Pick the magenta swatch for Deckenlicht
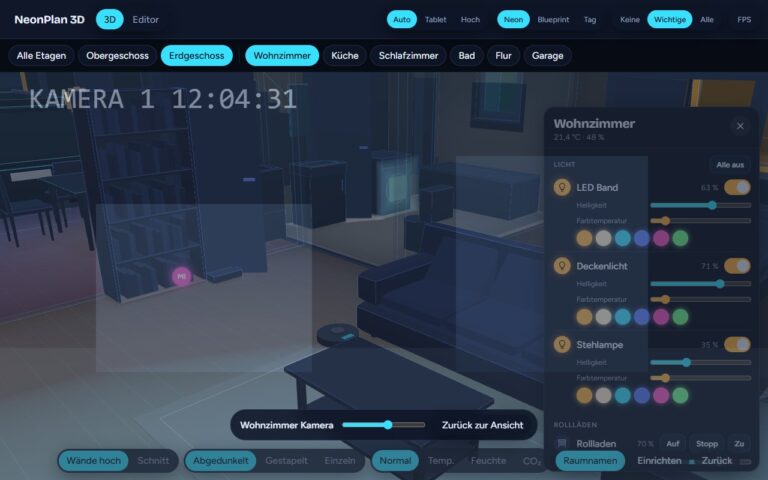The height and width of the screenshot is (480, 768). tap(661, 317)
